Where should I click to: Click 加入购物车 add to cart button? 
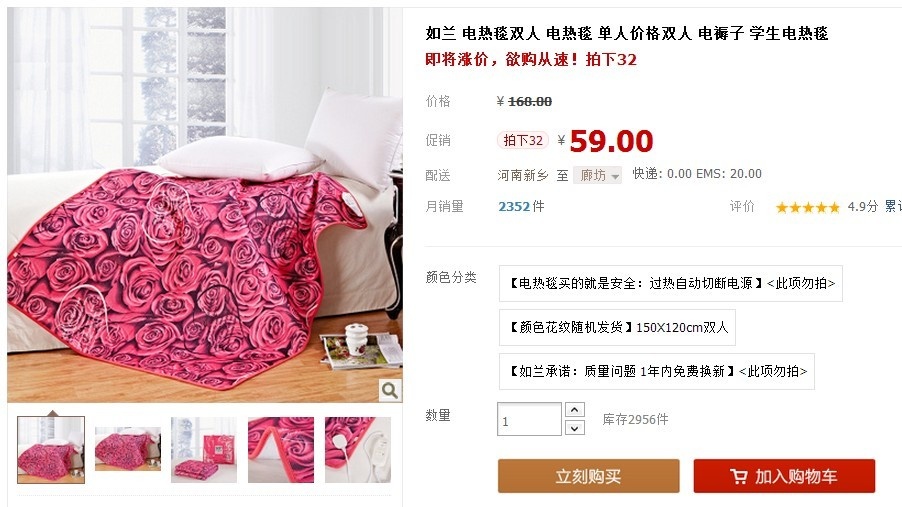[784, 476]
